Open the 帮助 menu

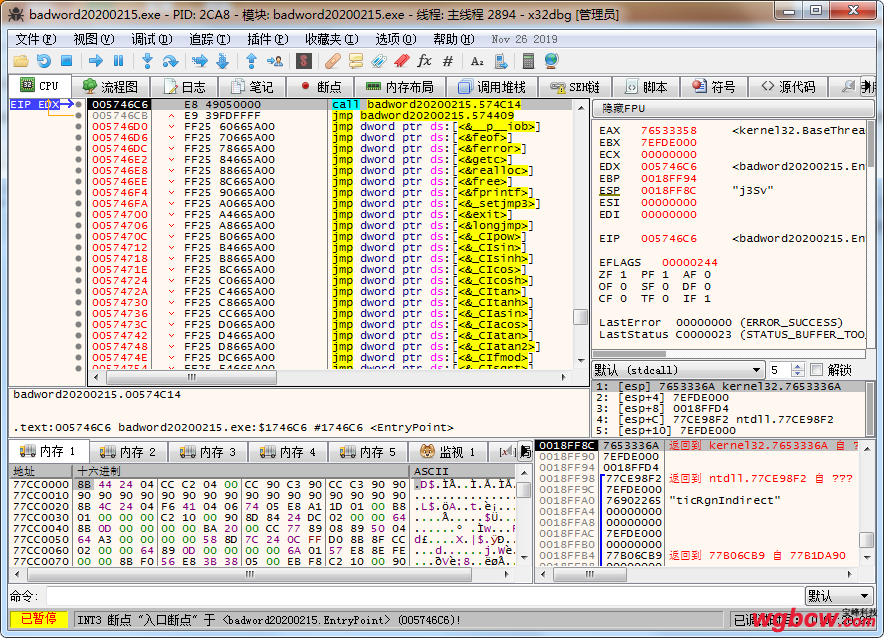pos(453,39)
